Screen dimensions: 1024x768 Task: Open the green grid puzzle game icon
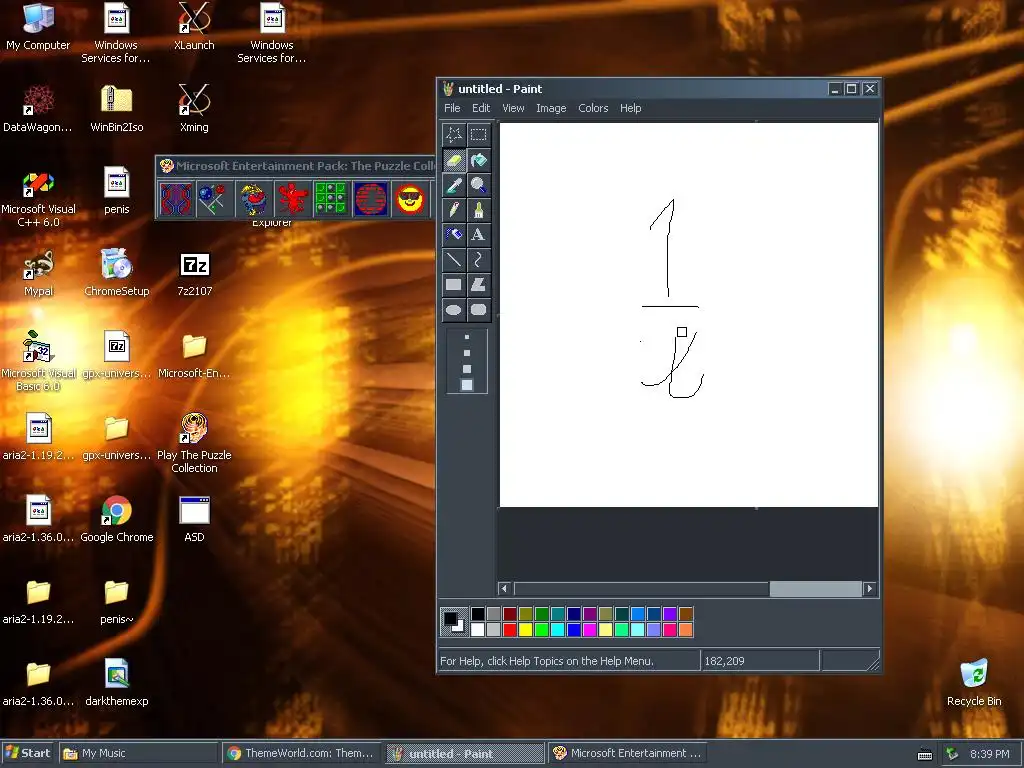[x=331, y=199]
